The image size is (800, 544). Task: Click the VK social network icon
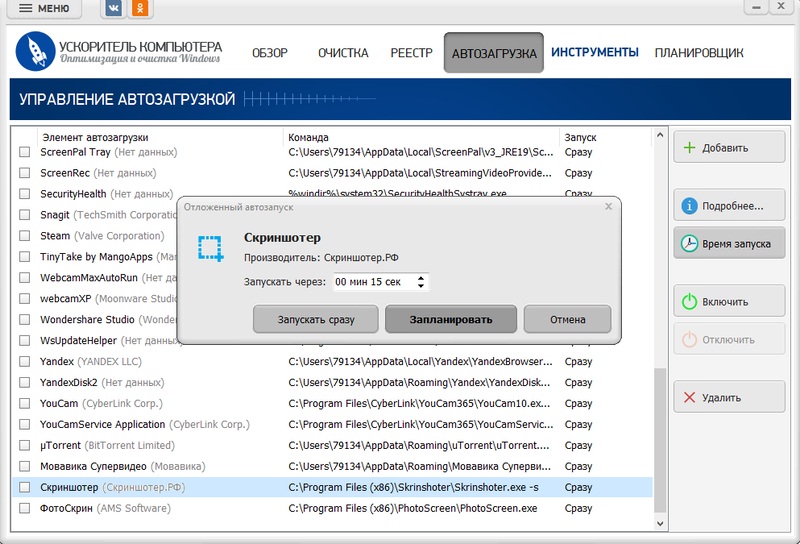pos(114,9)
